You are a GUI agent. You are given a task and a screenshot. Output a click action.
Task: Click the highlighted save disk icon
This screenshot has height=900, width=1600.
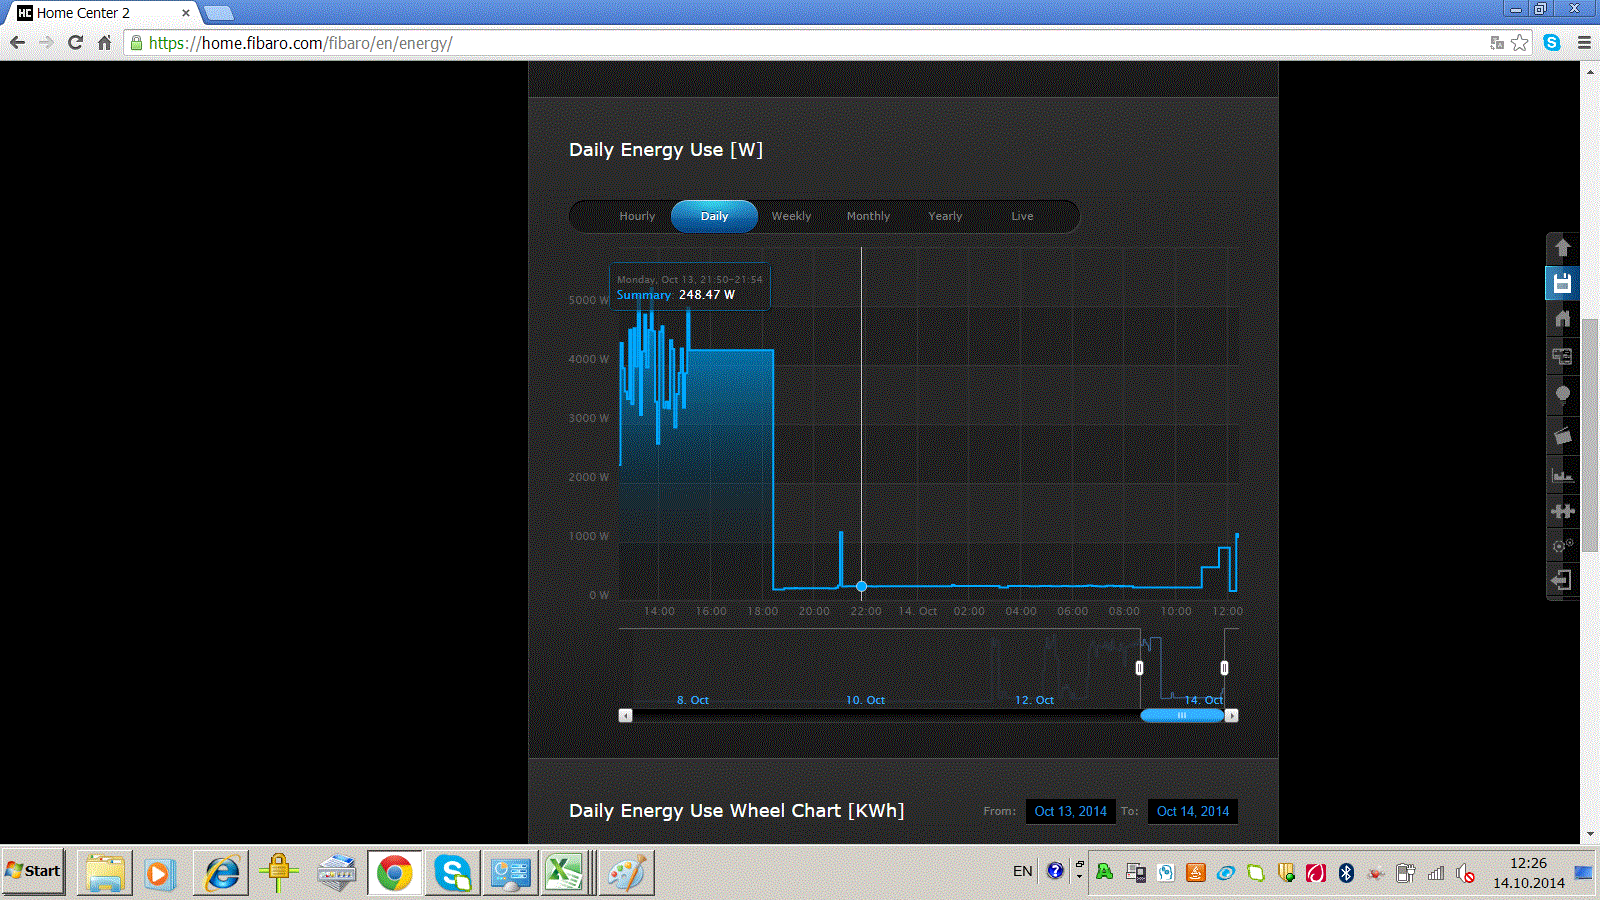pos(1562,283)
